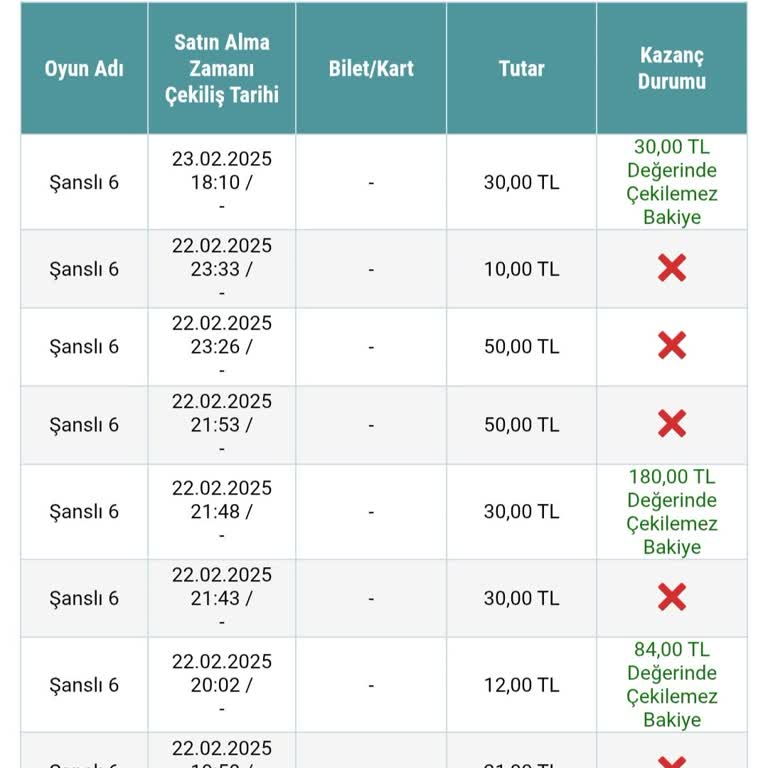Click the date 22.02.2025 21:48 cell

(x=222, y=511)
